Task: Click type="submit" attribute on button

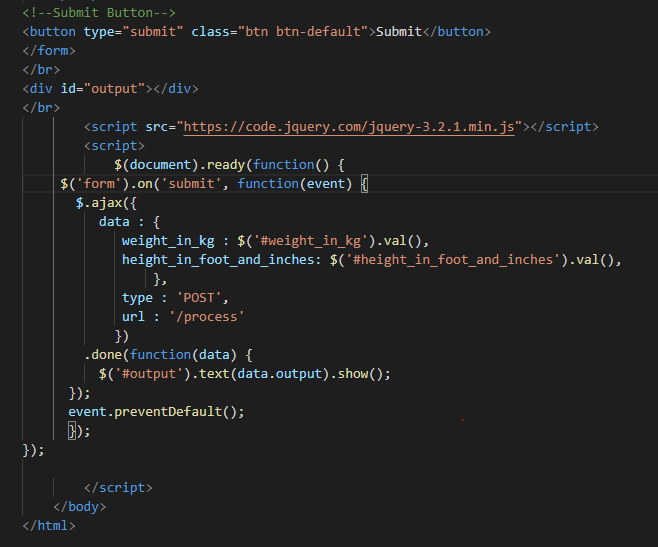Action: pos(133,31)
